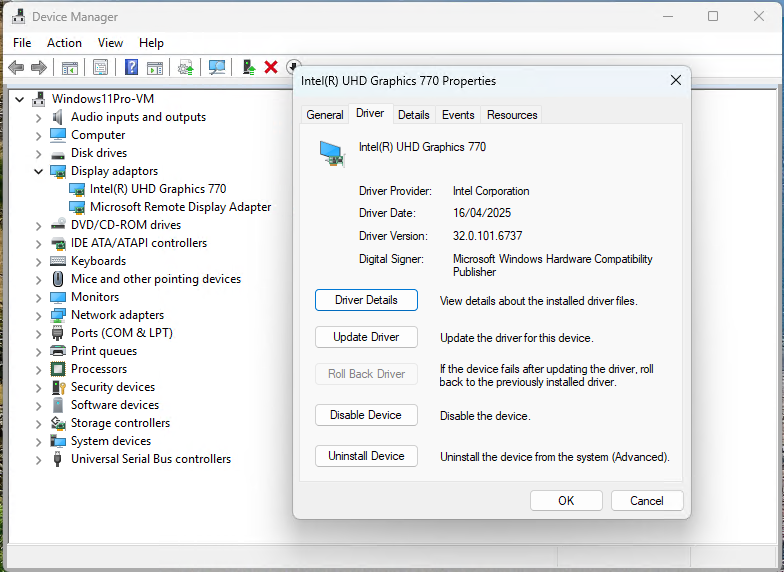The image size is (784, 572).
Task: Open the View menu
Action: pyautogui.click(x=110, y=43)
